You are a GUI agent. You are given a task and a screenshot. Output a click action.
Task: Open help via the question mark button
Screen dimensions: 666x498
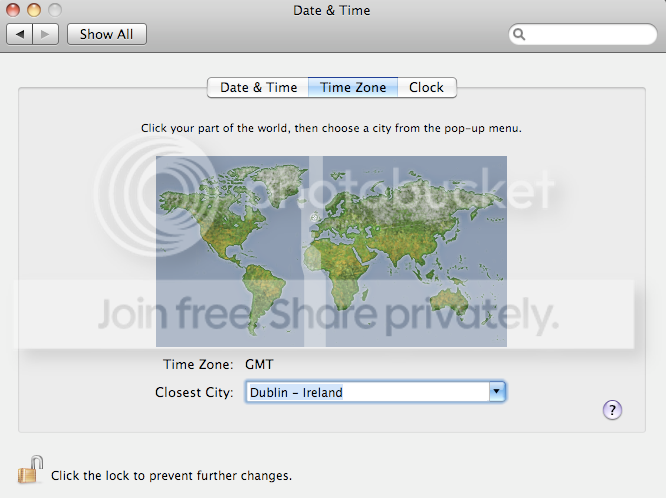pyautogui.click(x=612, y=410)
